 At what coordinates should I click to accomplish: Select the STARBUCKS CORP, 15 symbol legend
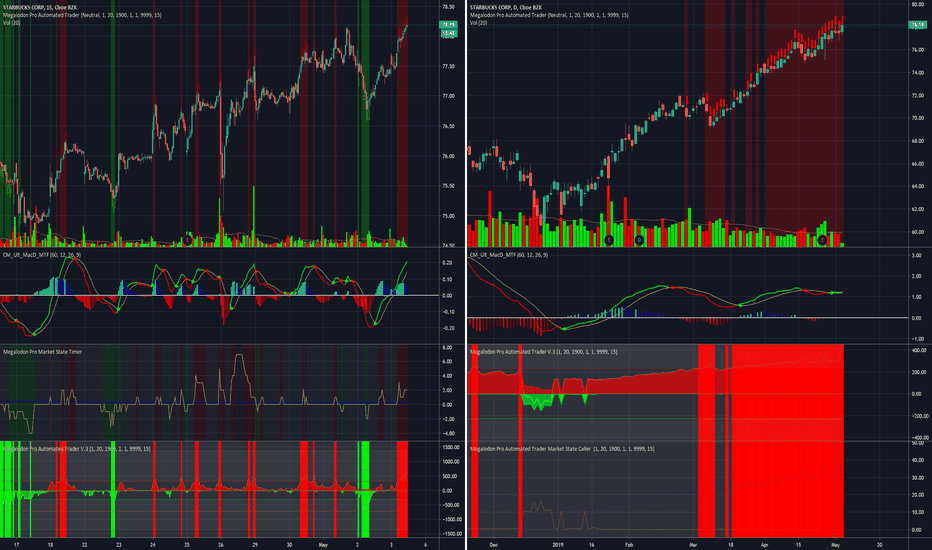(40, 8)
